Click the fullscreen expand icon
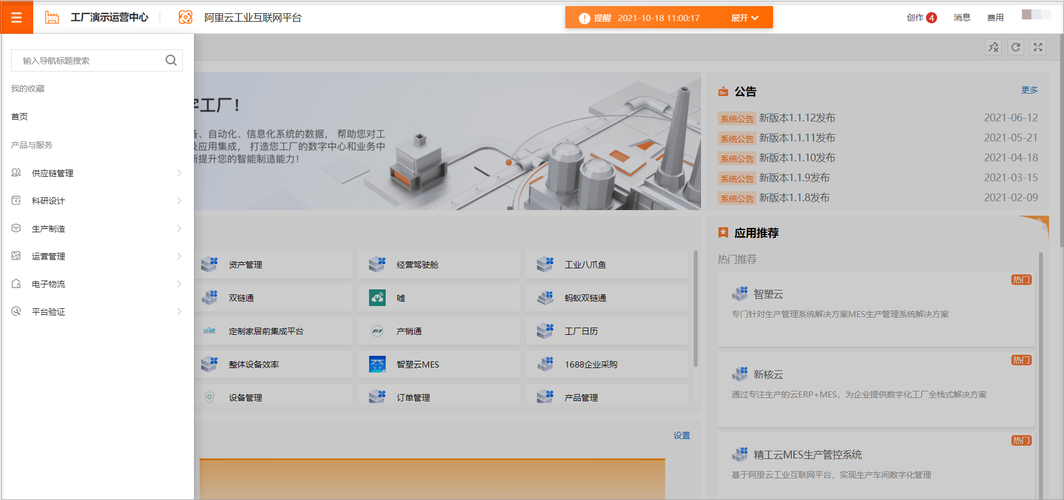This screenshot has height=500, width=1064. [x=1038, y=47]
